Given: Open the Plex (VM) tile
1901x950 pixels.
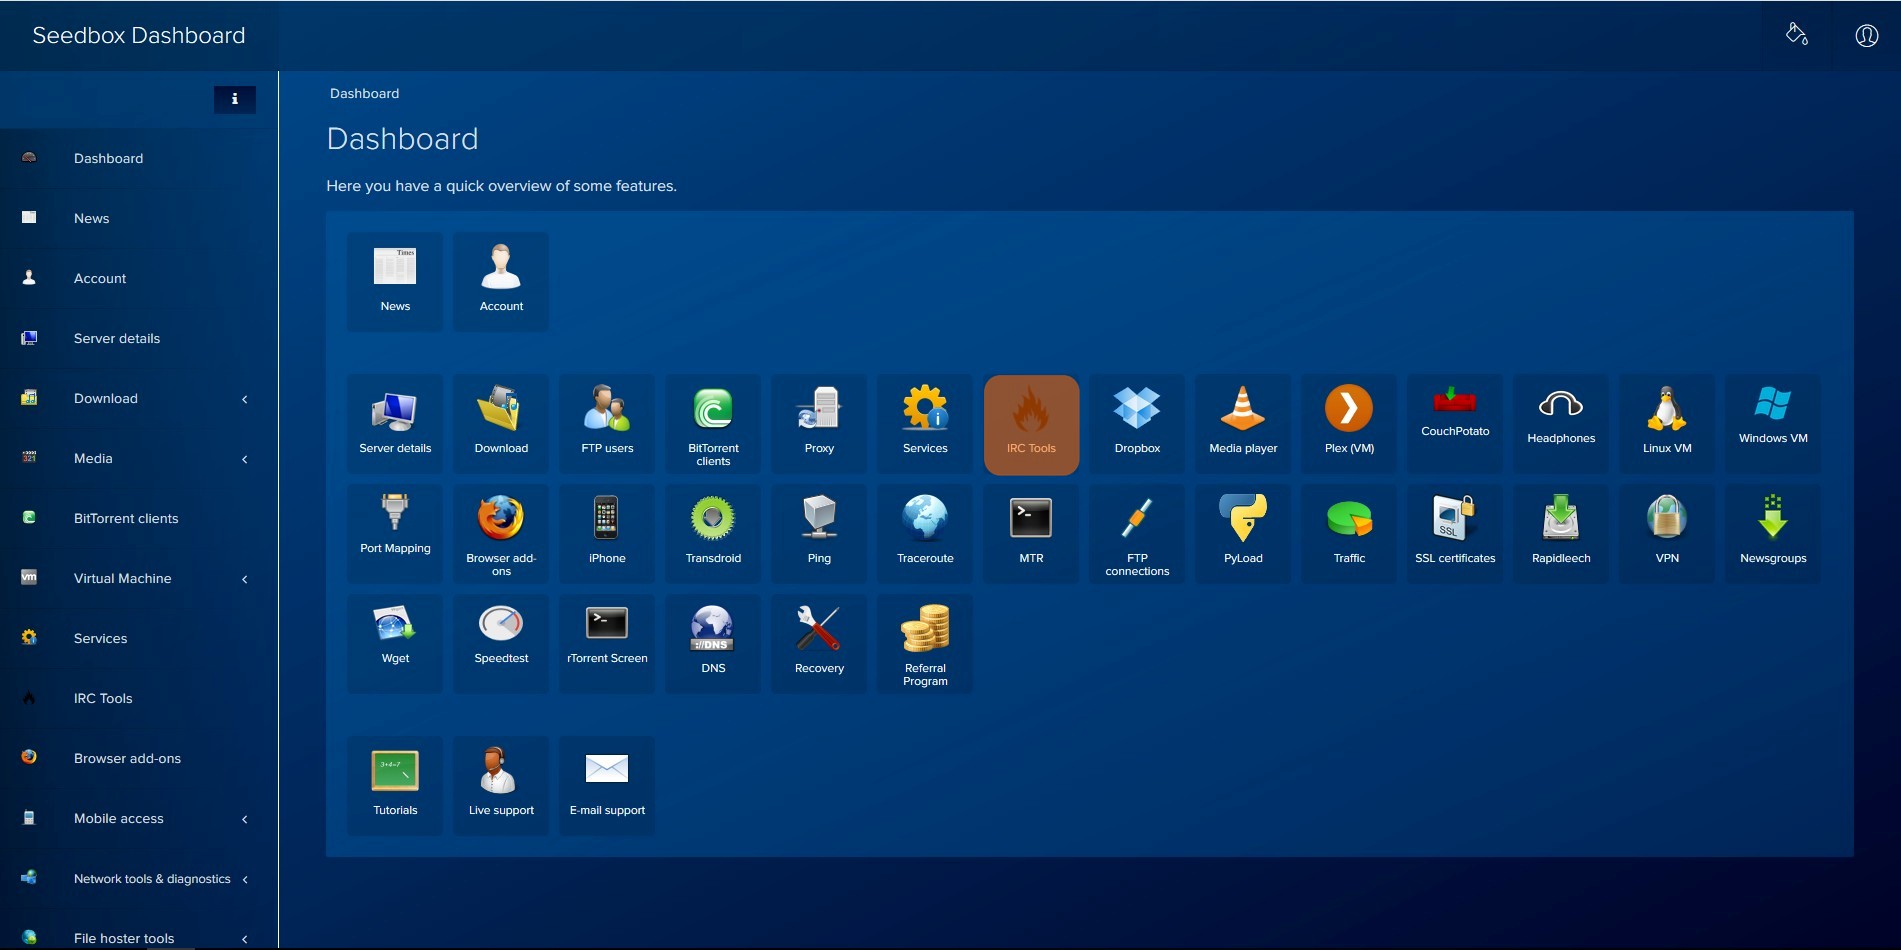Looking at the screenshot, I should tap(1349, 421).
